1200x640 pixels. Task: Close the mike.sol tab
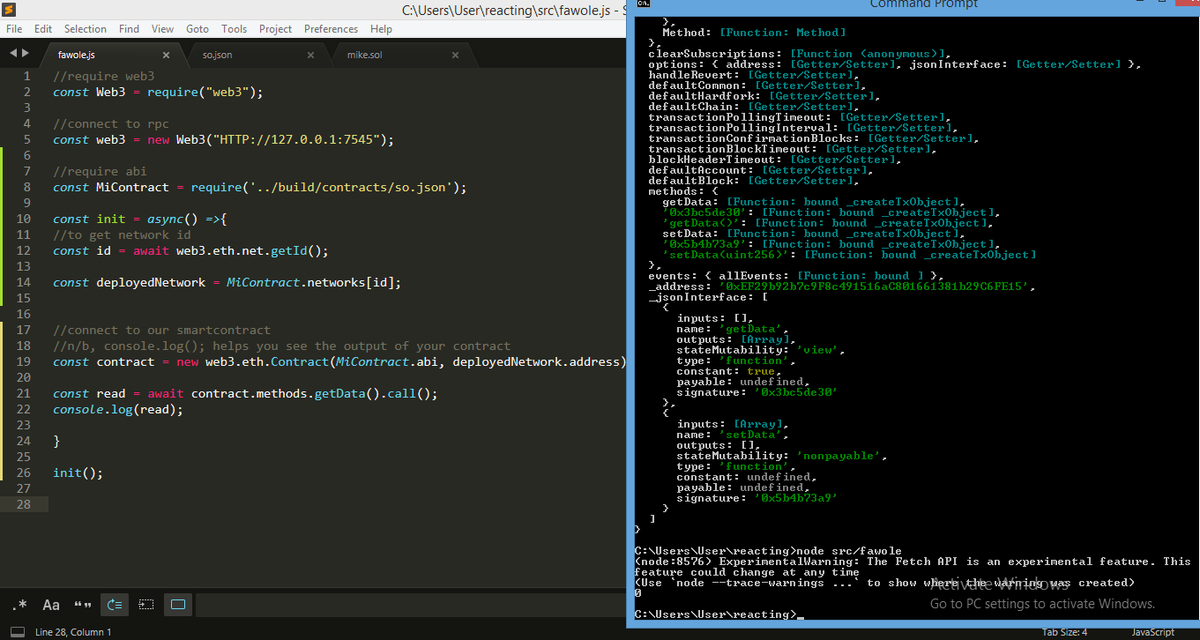click(x=455, y=55)
